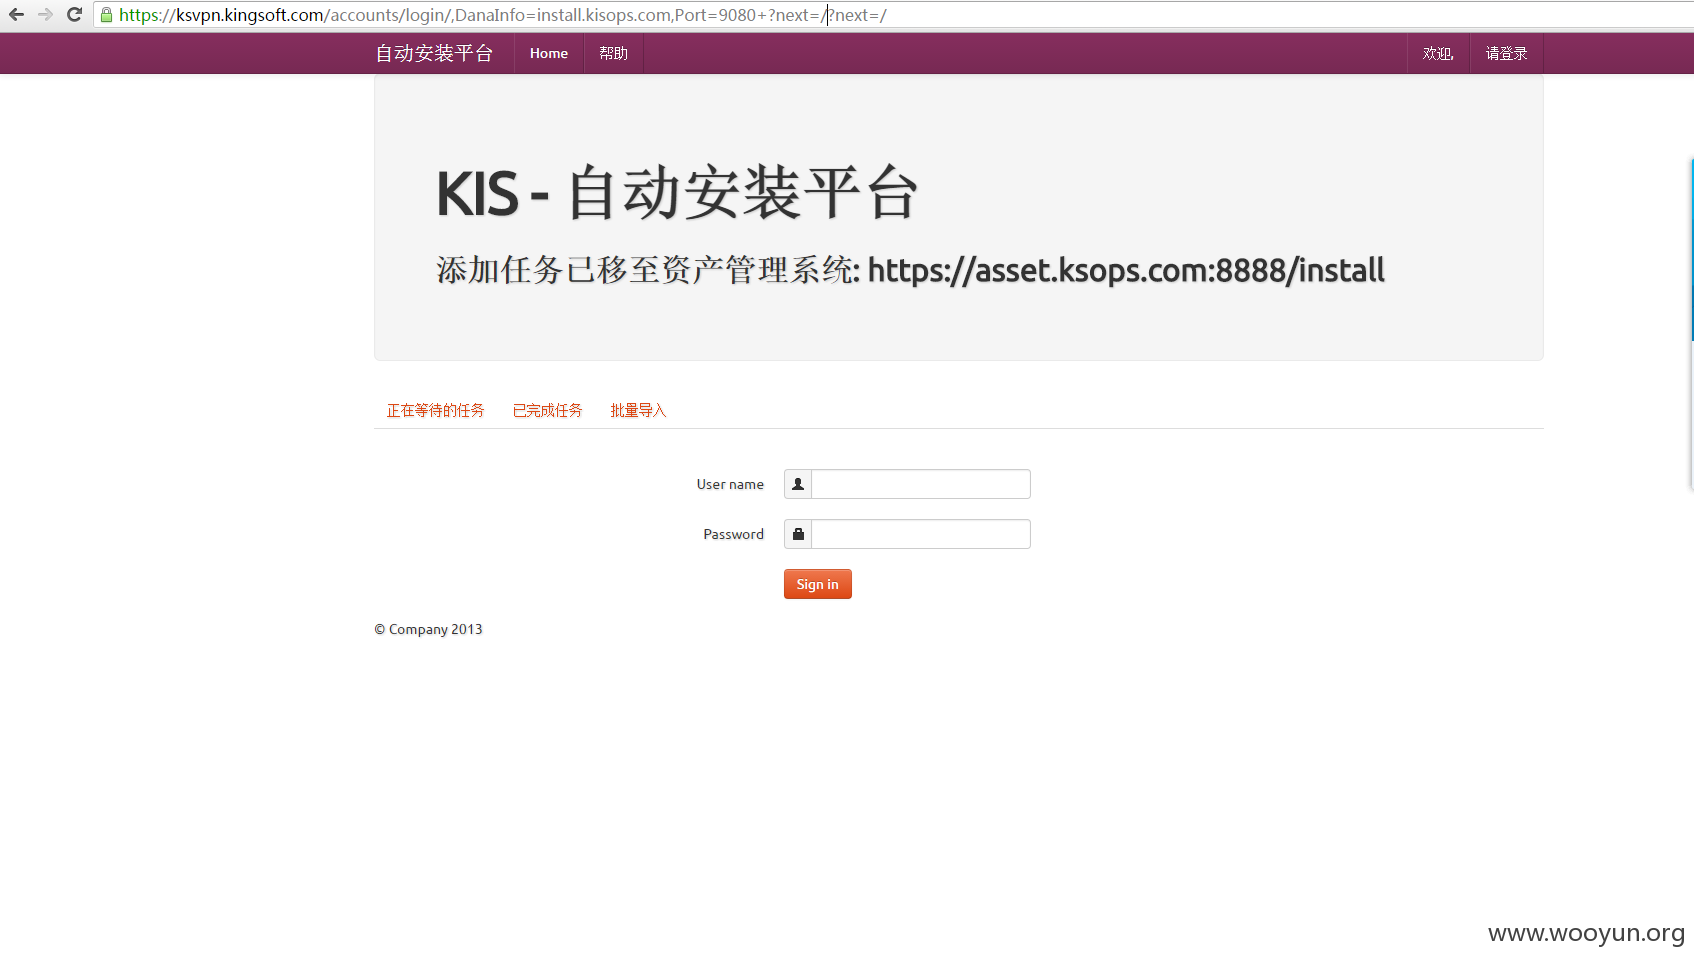Screen dimensions: 1694x962
Task: Click the KIS - 自动安装平台 heading
Action: (677, 192)
